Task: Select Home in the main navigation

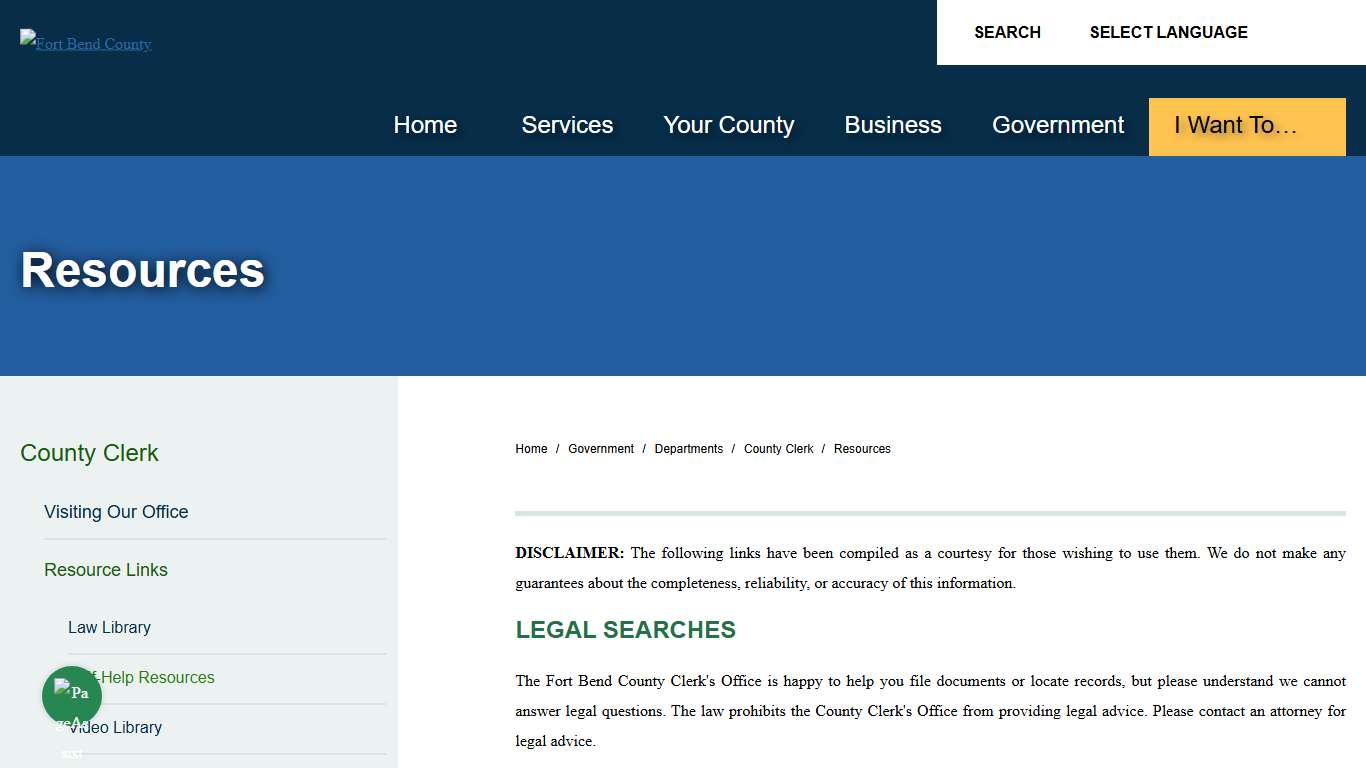Action: pyautogui.click(x=425, y=126)
